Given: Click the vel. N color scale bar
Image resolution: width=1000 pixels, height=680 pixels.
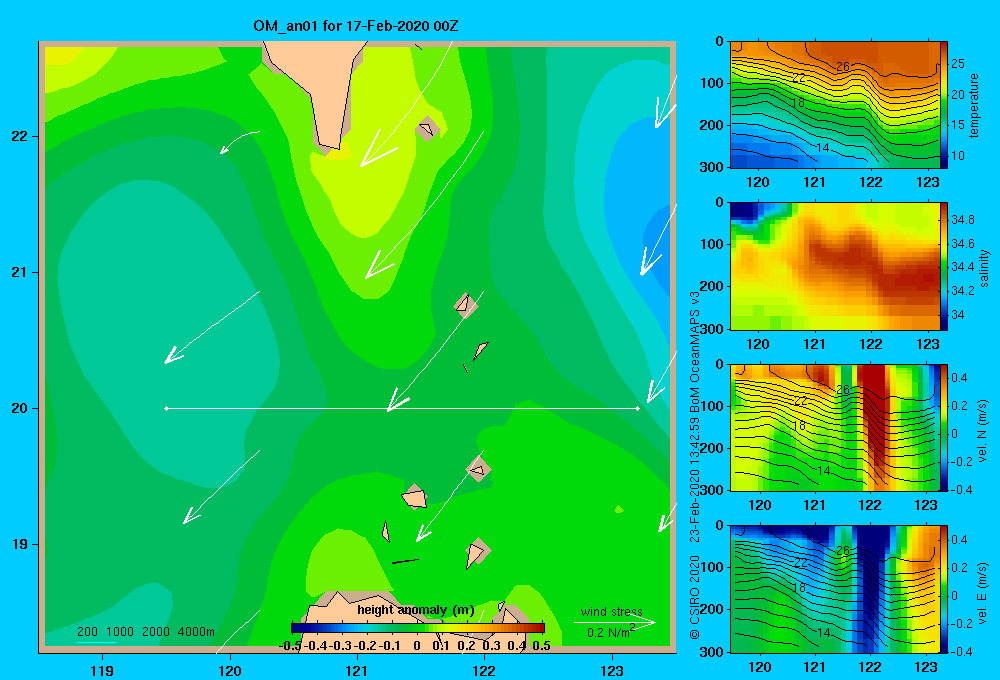Looking at the screenshot, I should [944, 427].
